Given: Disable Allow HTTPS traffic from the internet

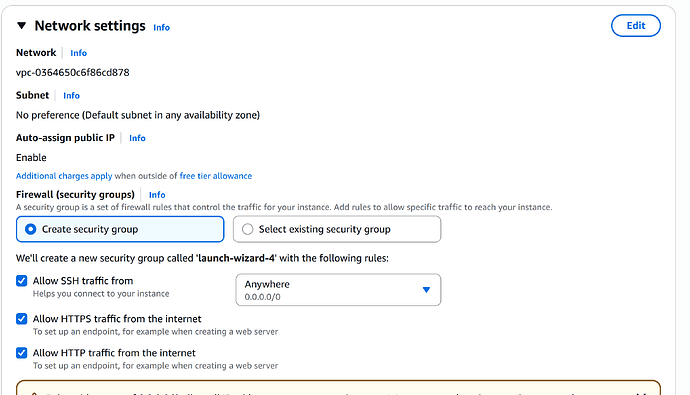Looking at the screenshot, I should click(x=22, y=318).
